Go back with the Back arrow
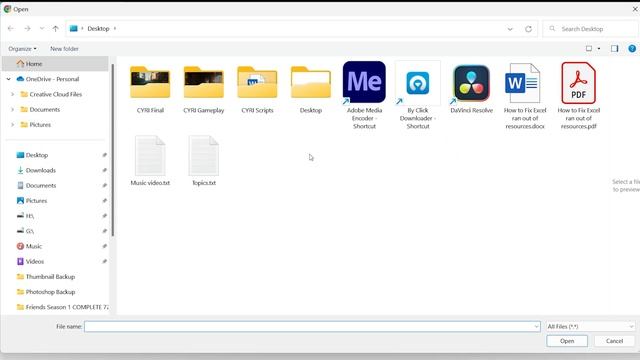Image resolution: width=640 pixels, height=360 pixels. point(11,29)
